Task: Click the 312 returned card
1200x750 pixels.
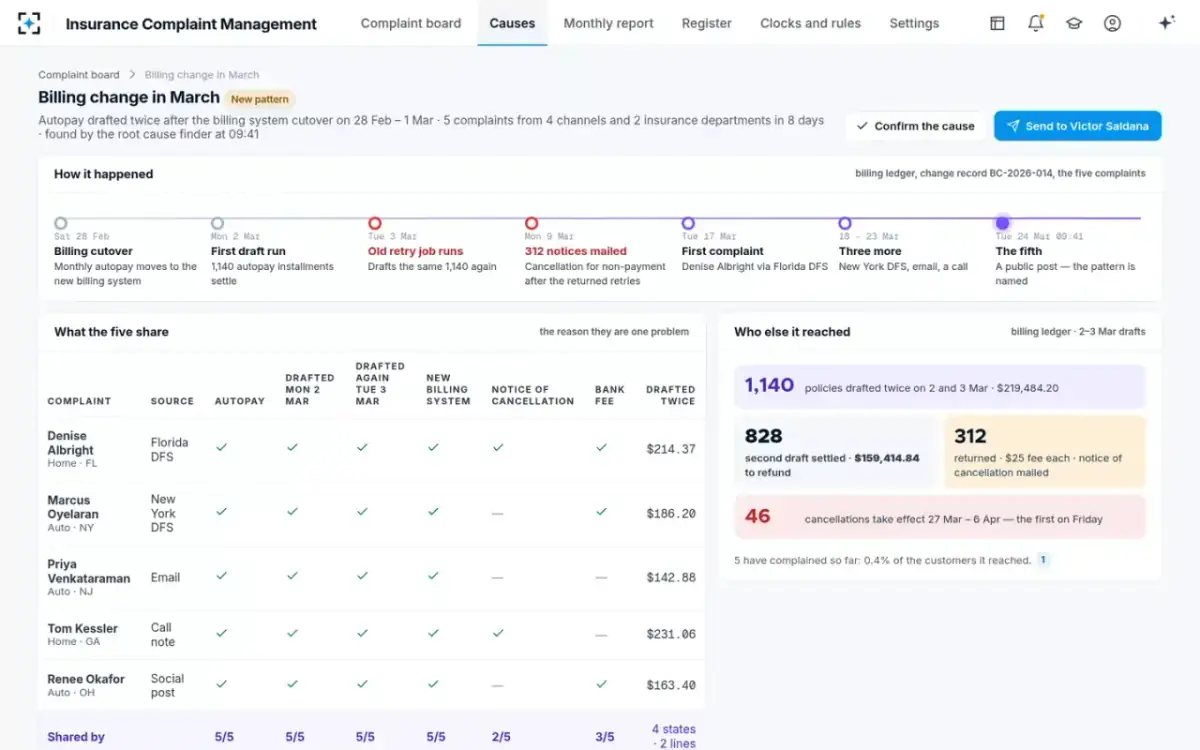Action: tap(1045, 451)
